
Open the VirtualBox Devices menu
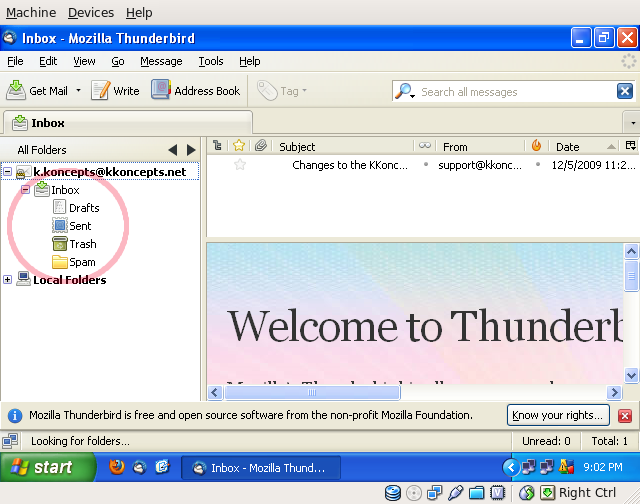click(x=91, y=13)
